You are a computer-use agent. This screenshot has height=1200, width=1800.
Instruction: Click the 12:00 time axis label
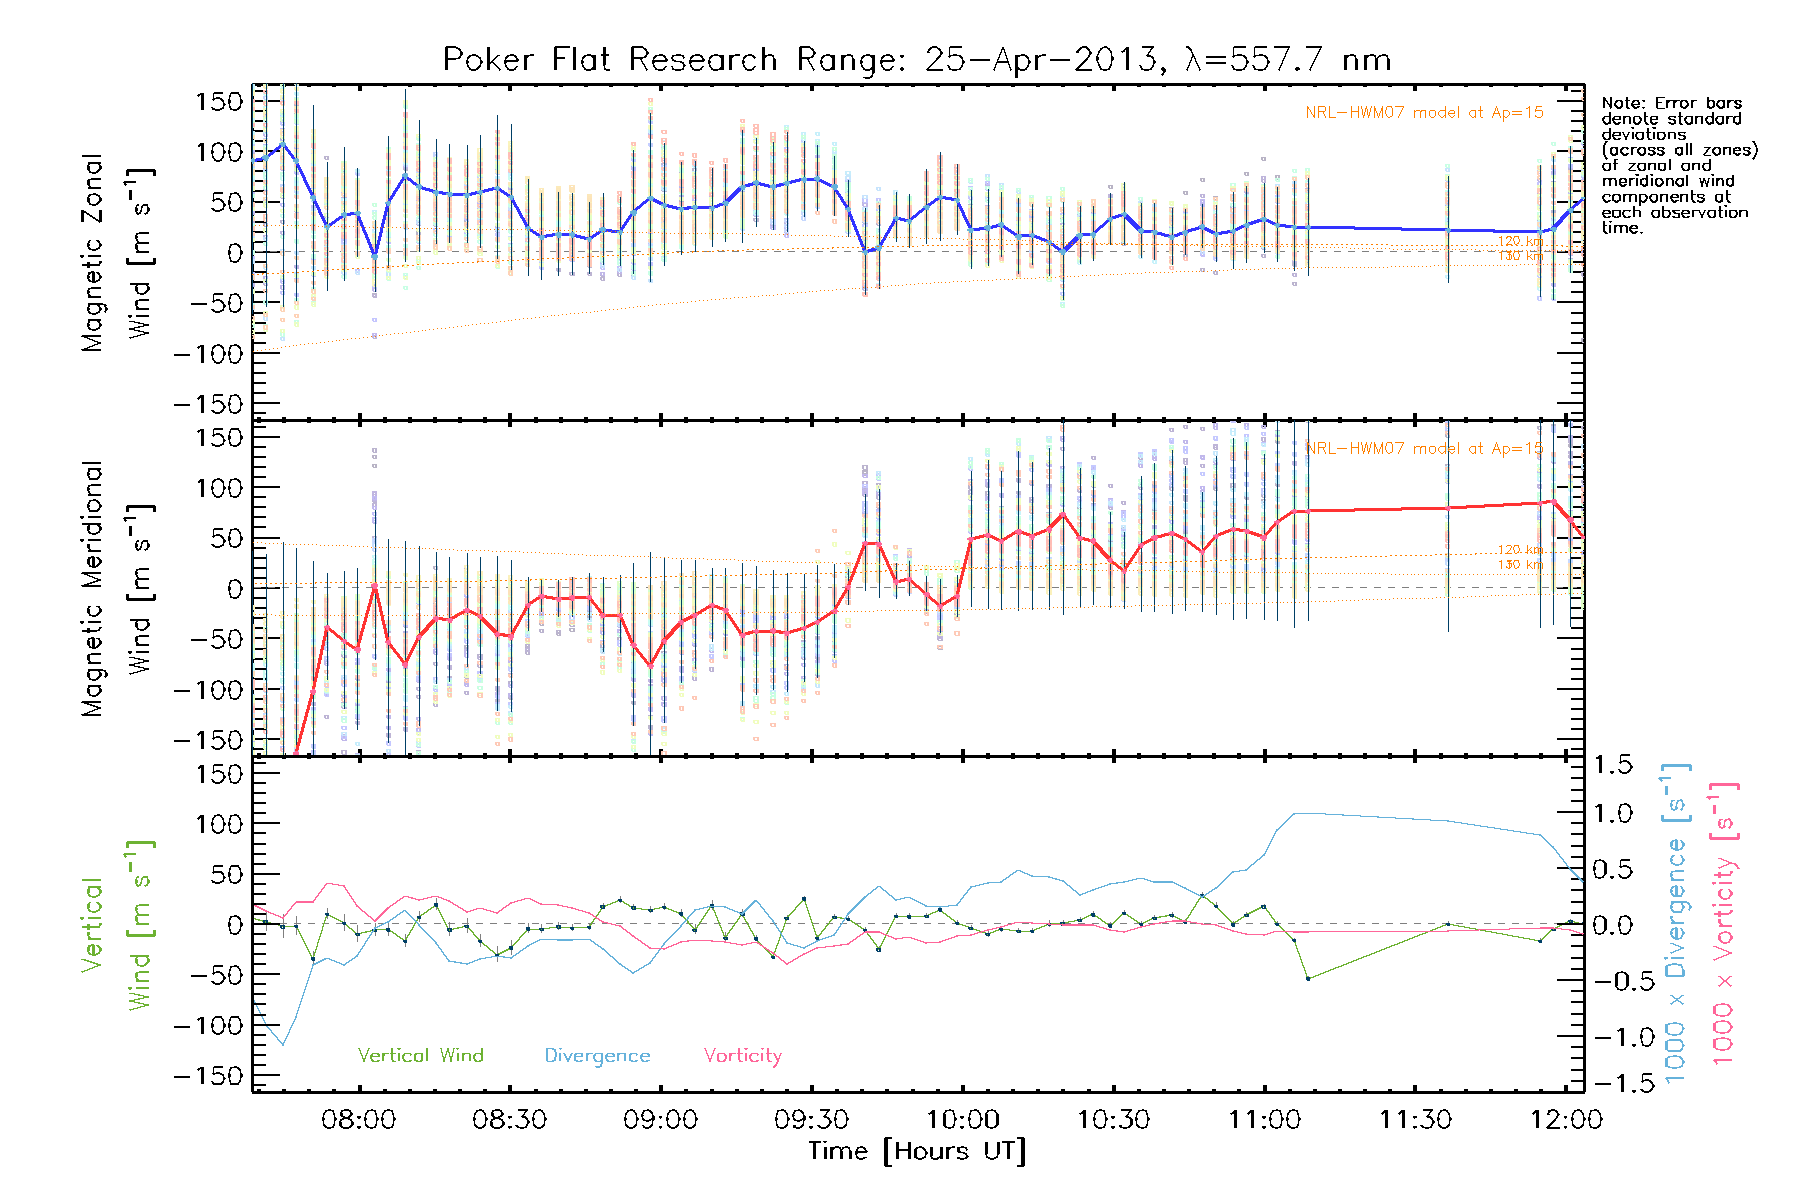[x=1566, y=1119]
